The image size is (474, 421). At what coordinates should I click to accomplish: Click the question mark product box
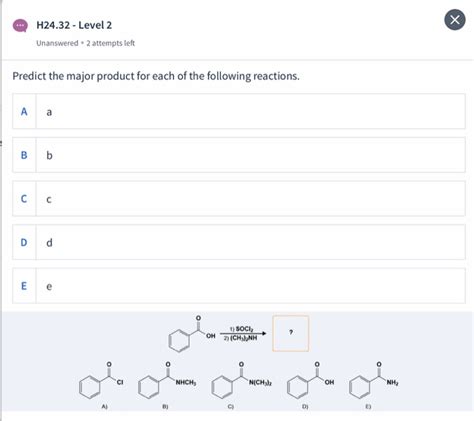(291, 333)
